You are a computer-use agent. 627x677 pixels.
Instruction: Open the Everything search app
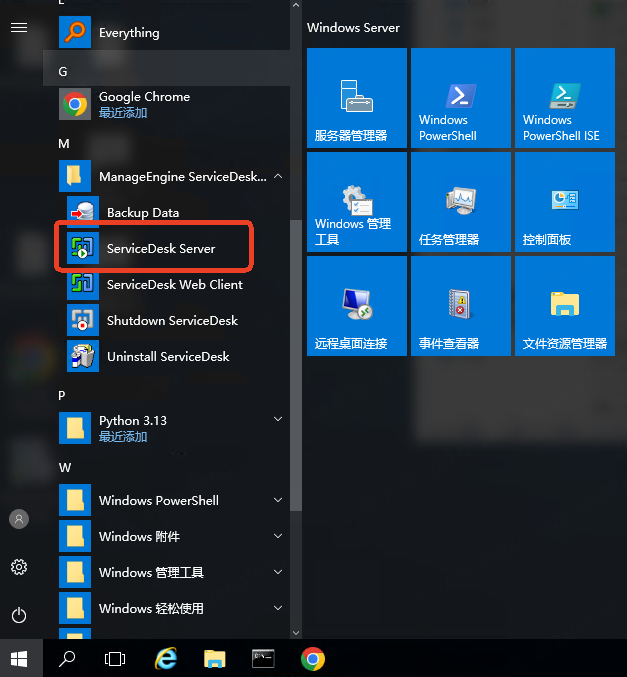(166, 32)
